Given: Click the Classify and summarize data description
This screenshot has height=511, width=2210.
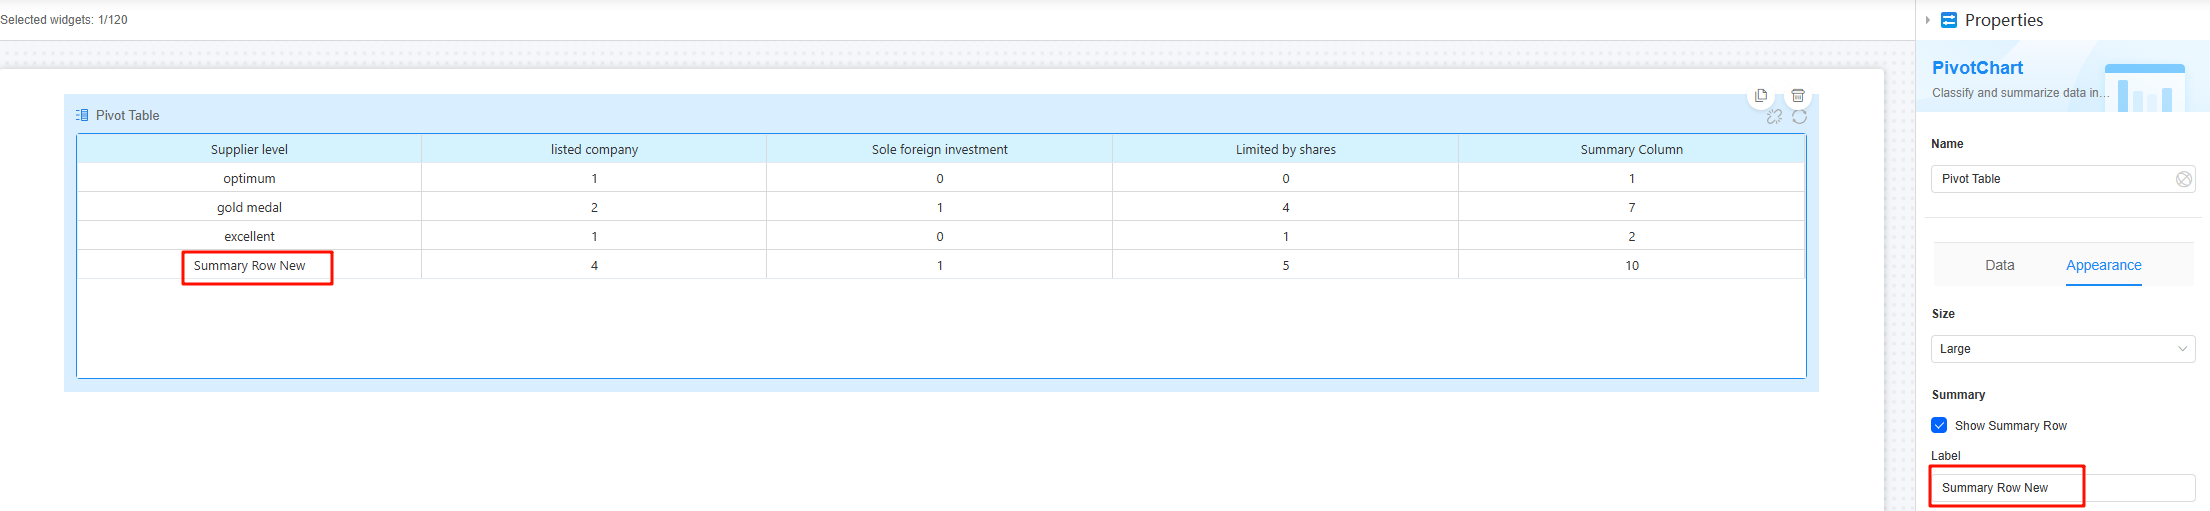Looking at the screenshot, I should (x=2020, y=93).
